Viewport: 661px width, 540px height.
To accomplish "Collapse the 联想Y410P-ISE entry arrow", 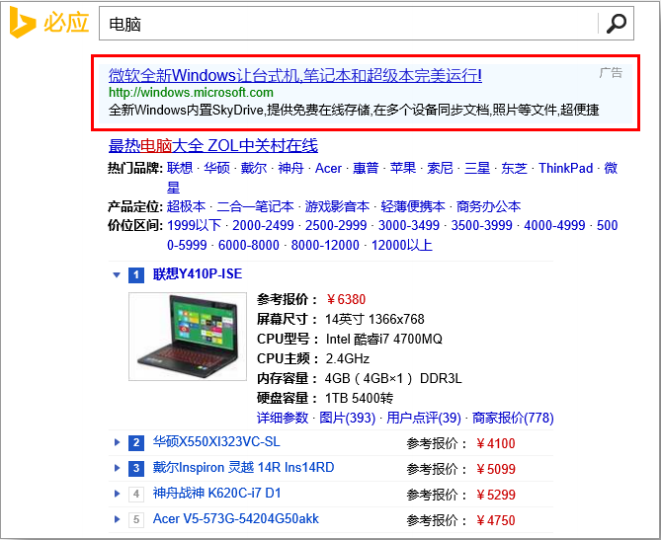I will pyautogui.click(x=117, y=275).
